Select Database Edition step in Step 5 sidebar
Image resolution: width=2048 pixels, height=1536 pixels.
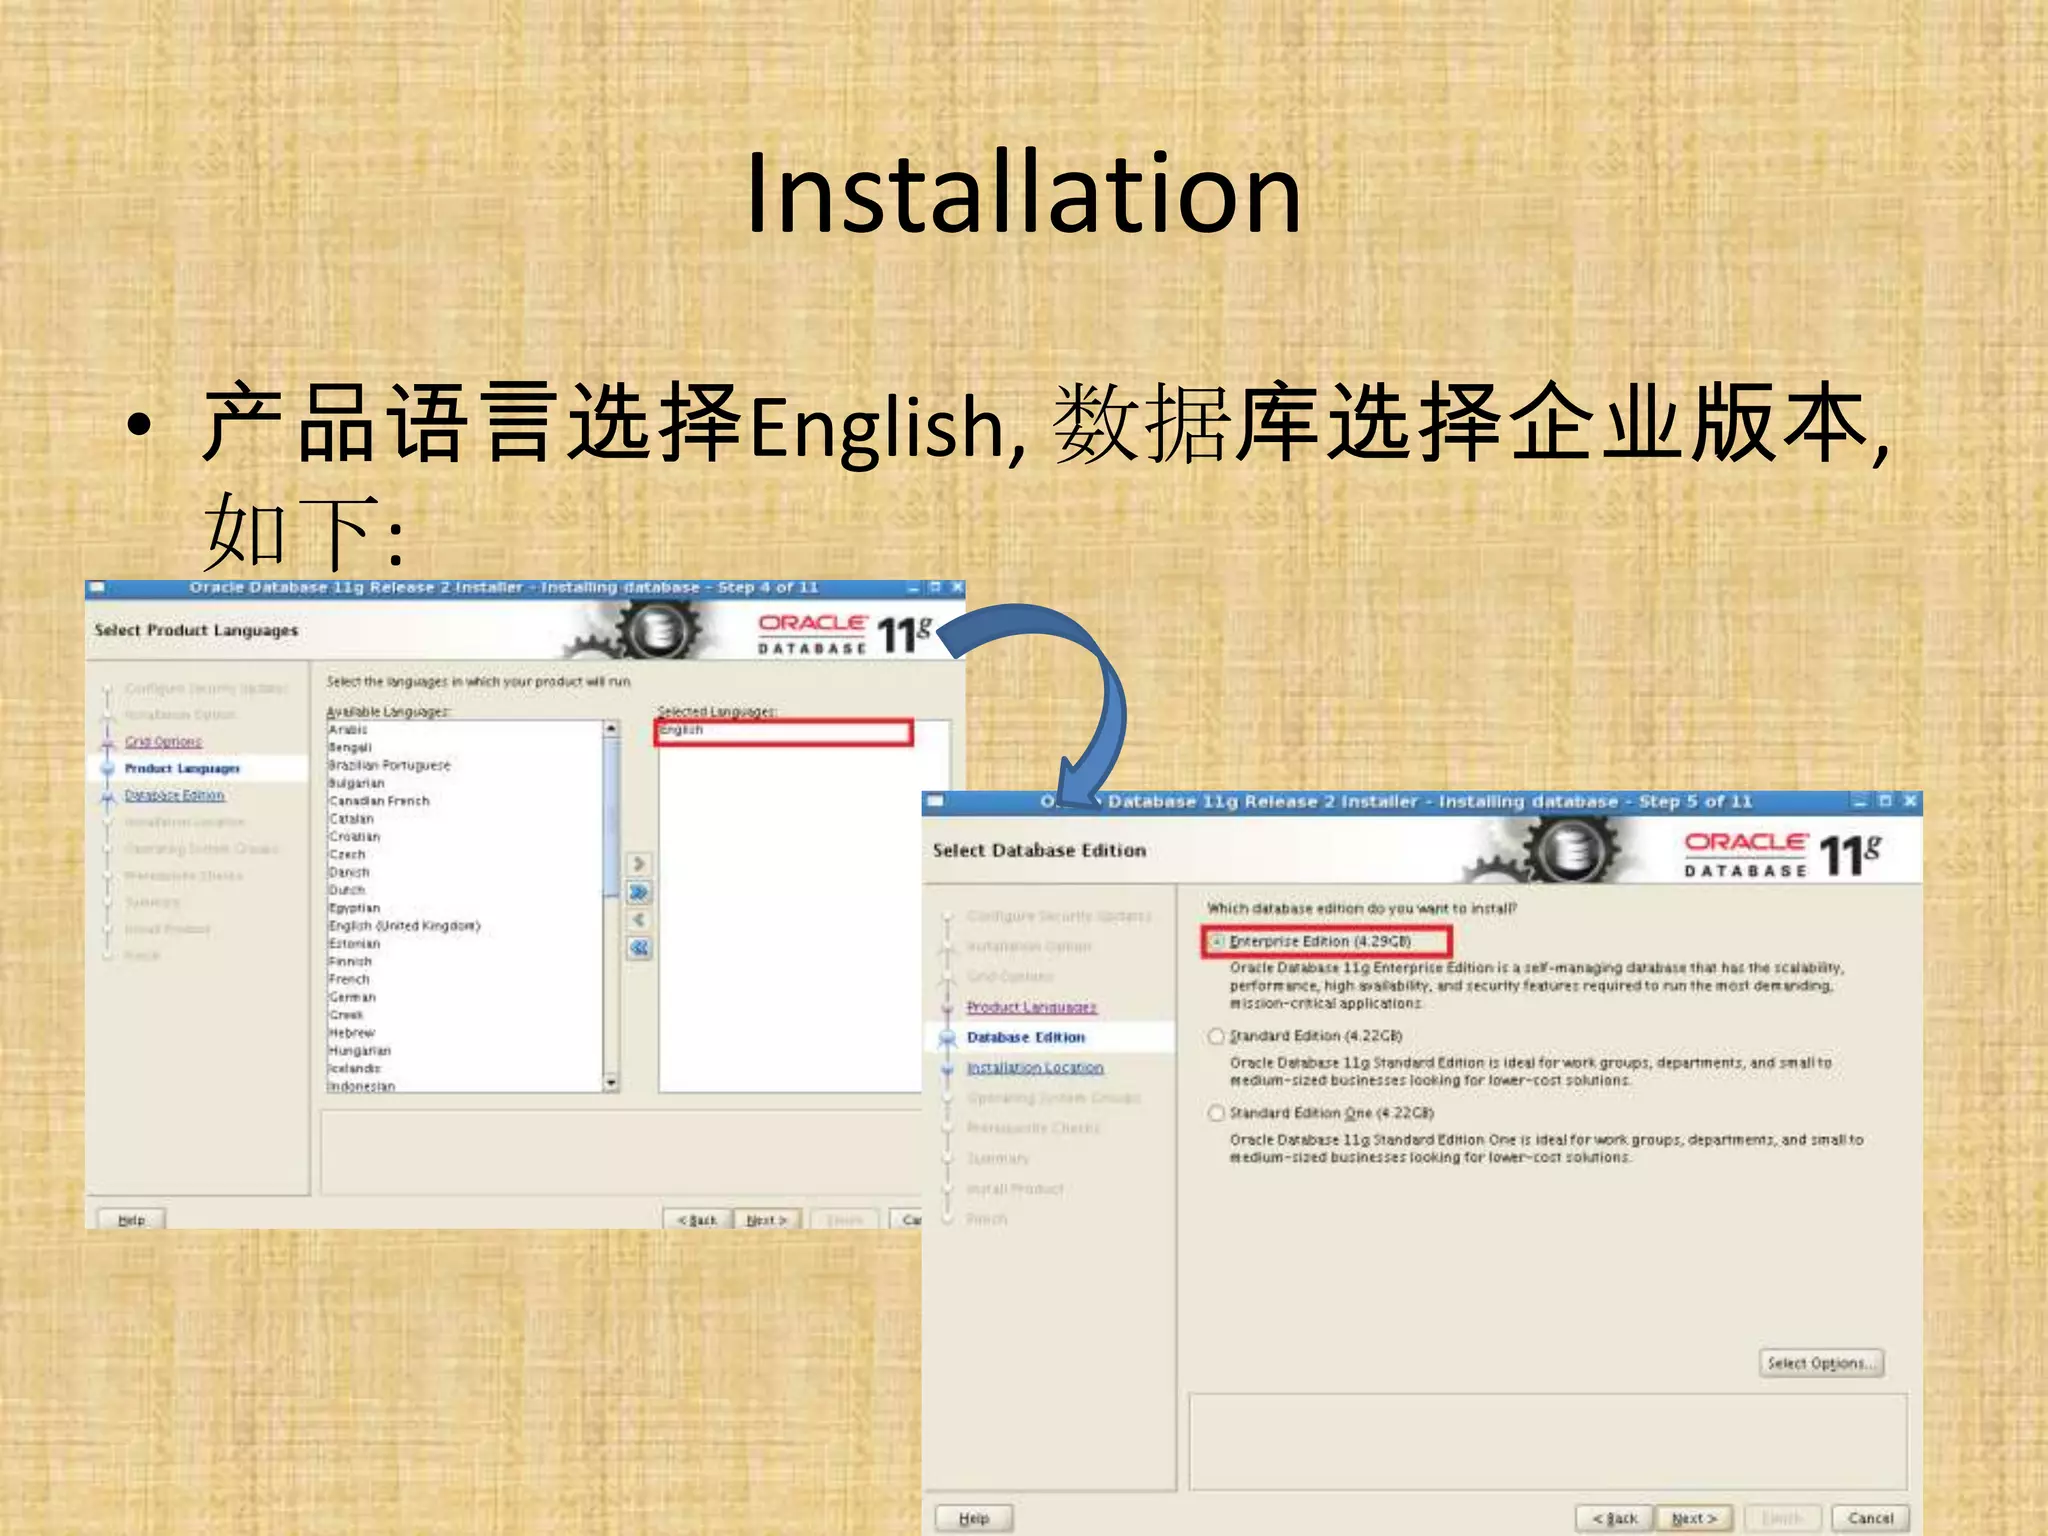point(1026,1038)
